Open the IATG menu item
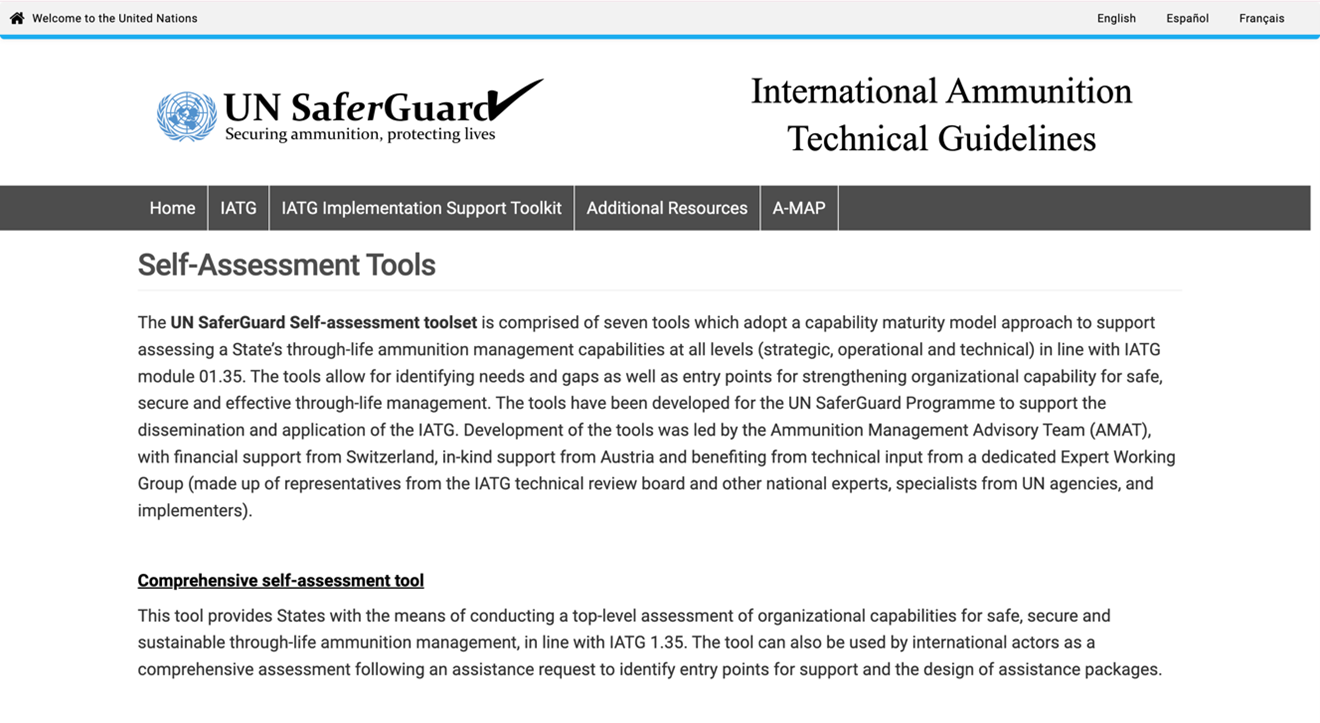This screenshot has height=723, width=1320. 238,208
